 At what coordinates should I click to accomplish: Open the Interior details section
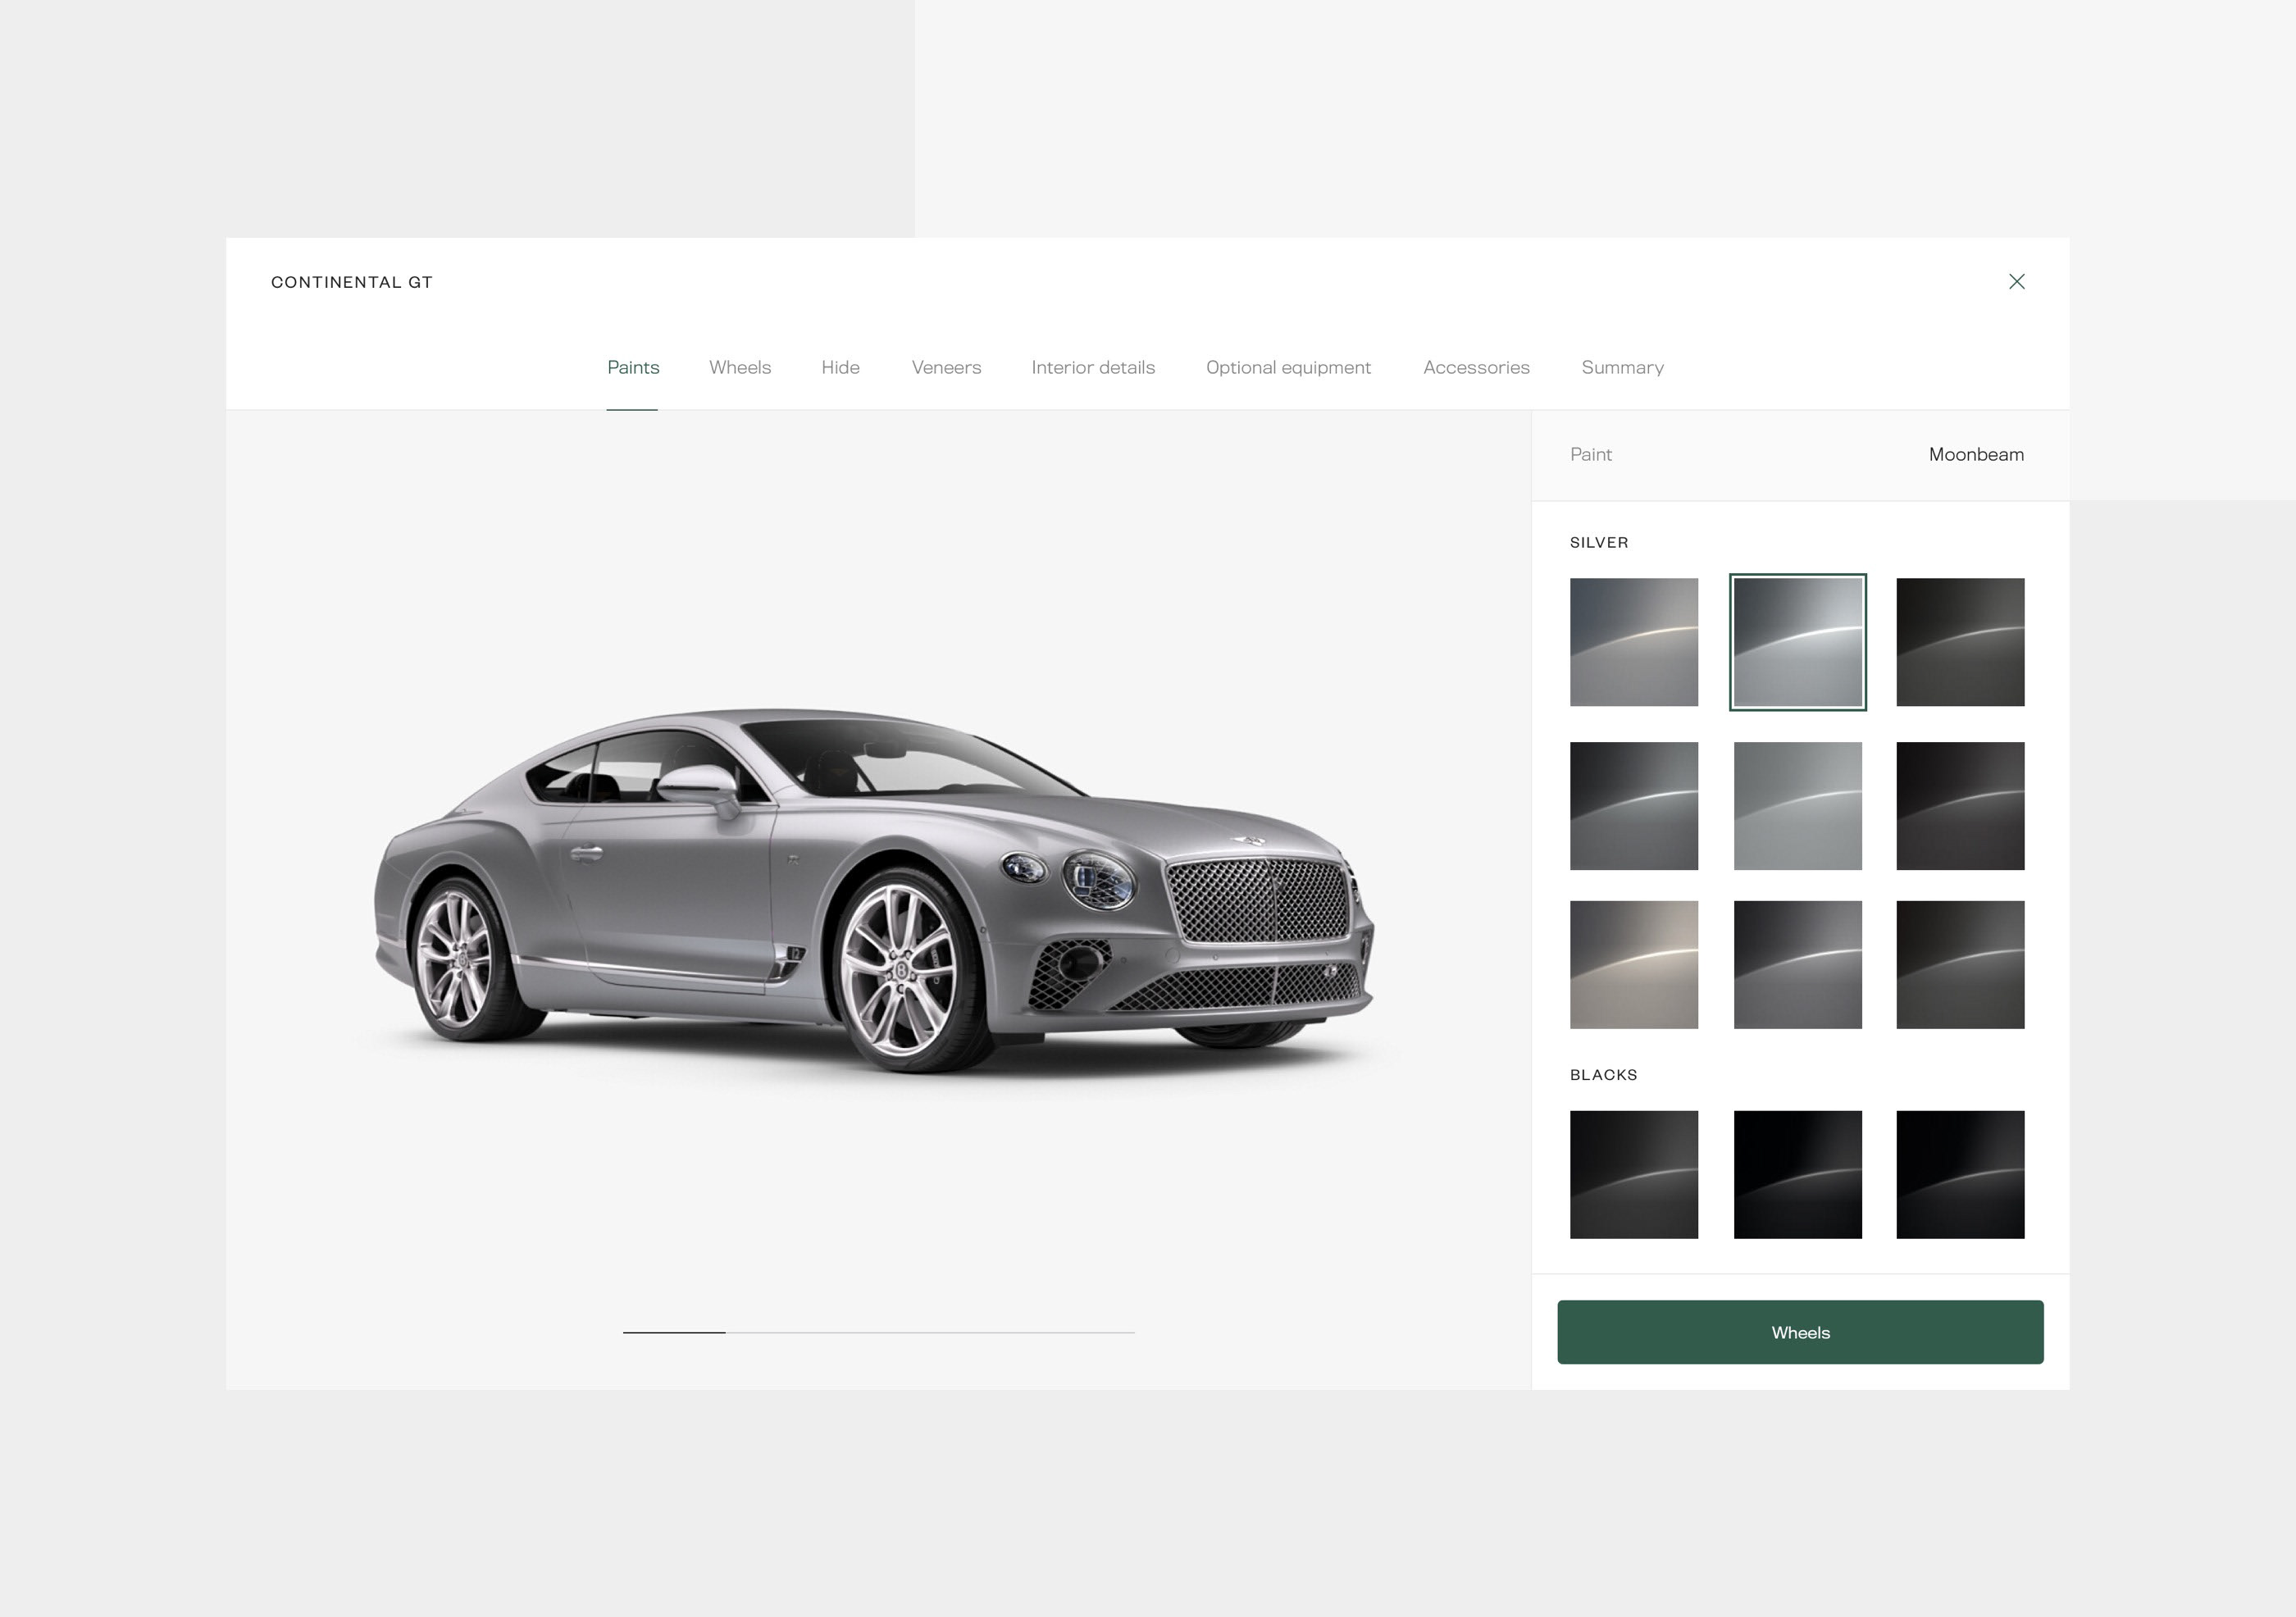click(x=1094, y=367)
